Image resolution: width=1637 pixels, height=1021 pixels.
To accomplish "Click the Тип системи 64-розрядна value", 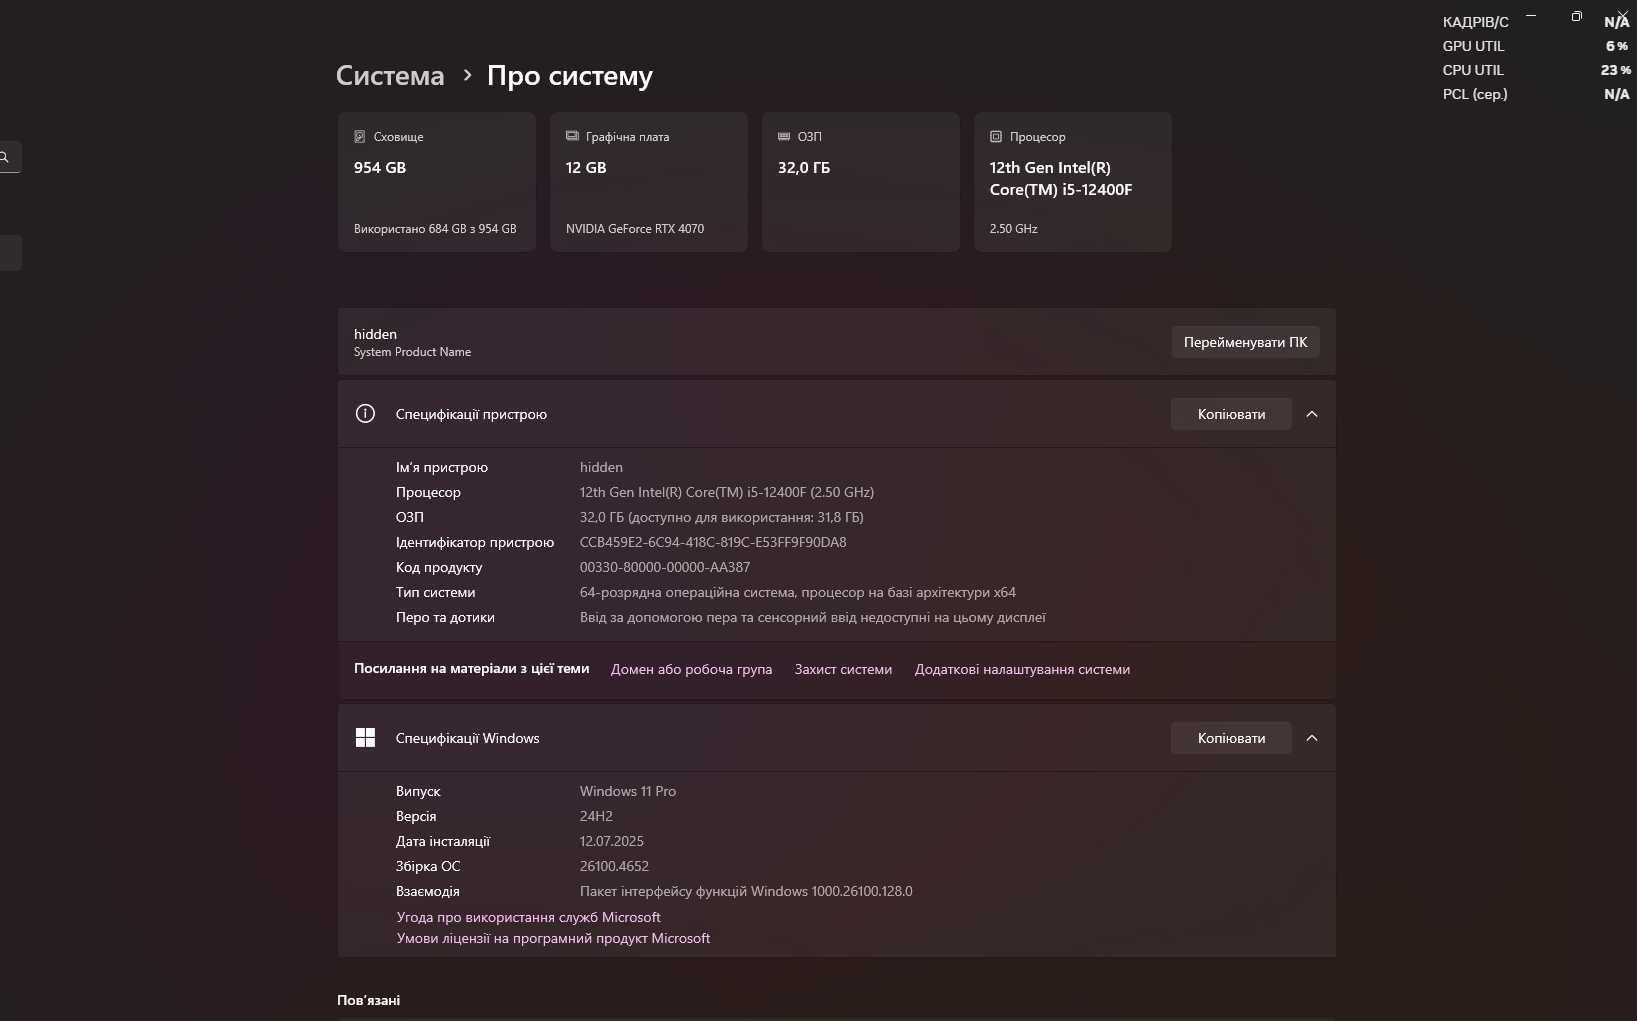I will (798, 592).
